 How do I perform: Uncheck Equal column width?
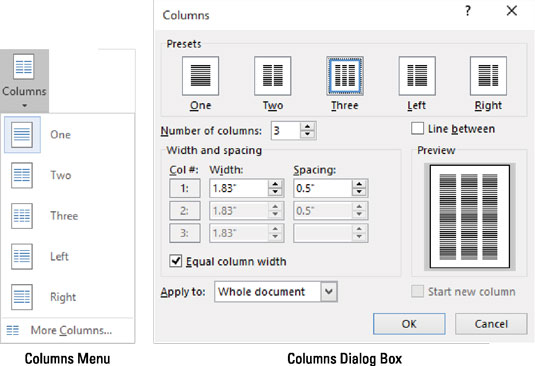click(176, 261)
